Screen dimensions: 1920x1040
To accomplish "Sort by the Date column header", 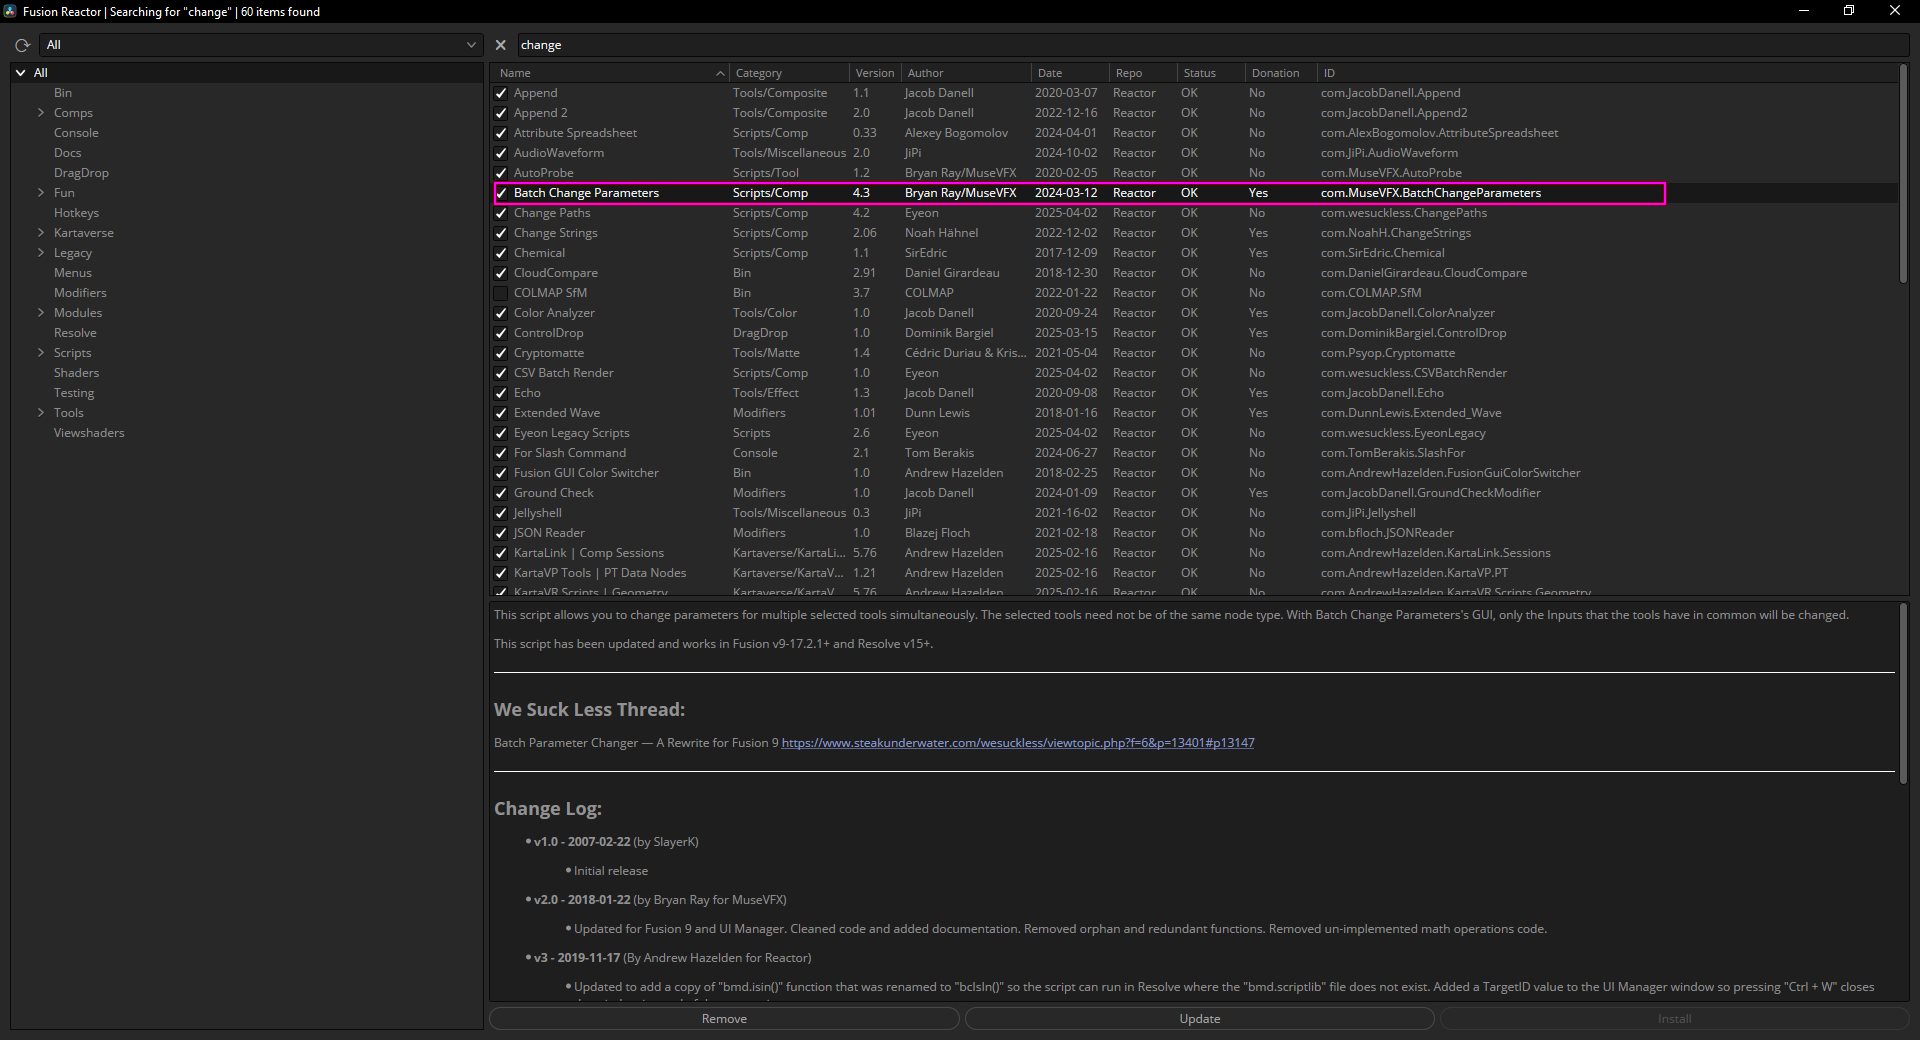I will click(1070, 73).
